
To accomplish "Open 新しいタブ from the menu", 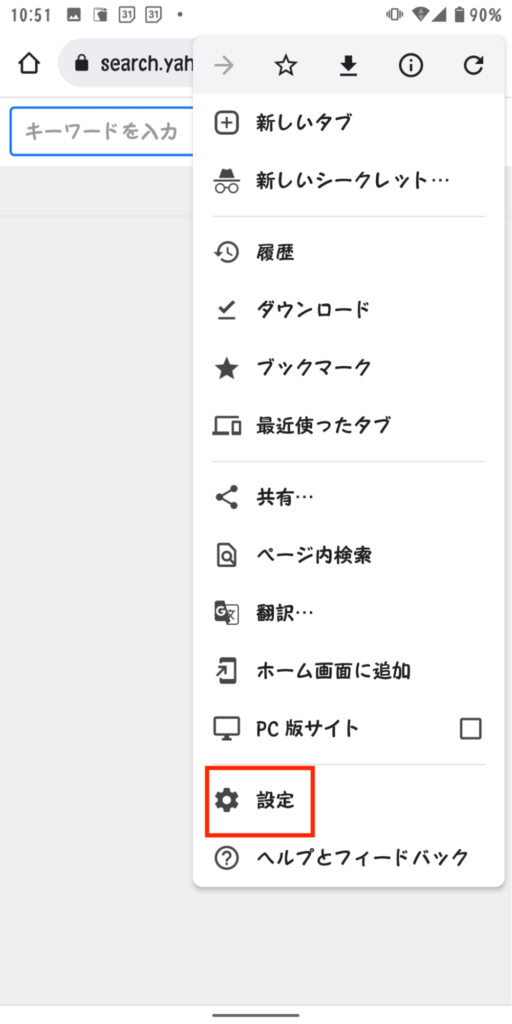I will point(349,123).
